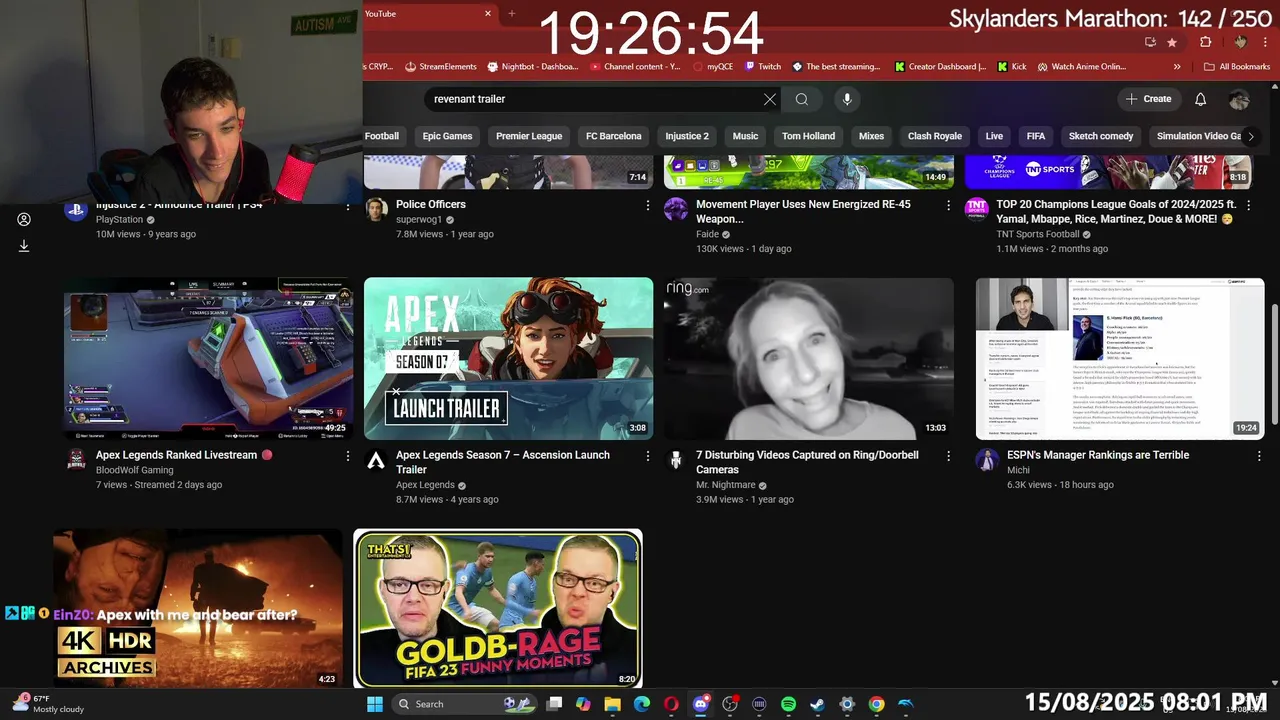
Task: Open more options for Apex Season 7 trailer
Action: point(647,456)
